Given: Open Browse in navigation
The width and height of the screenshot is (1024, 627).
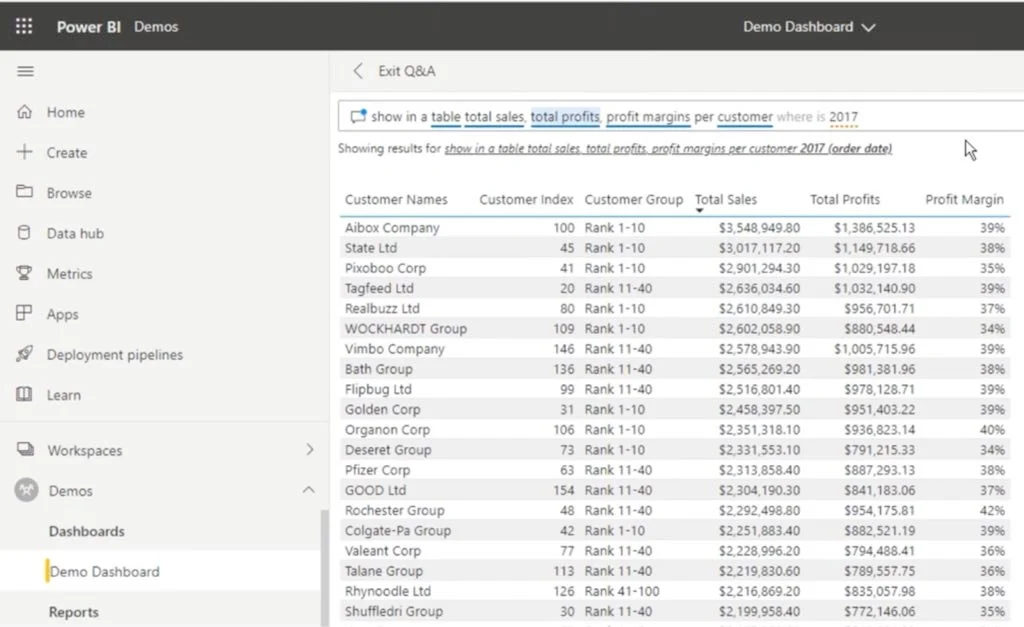Looking at the screenshot, I should coord(69,193).
